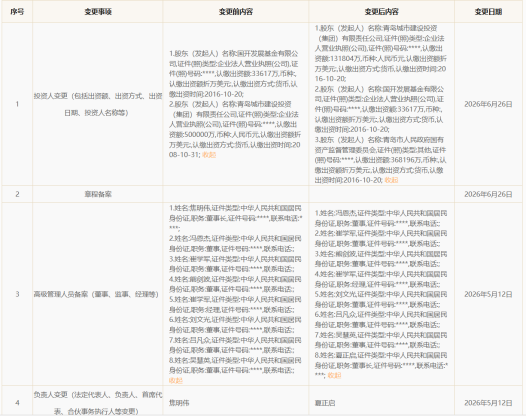Image resolution: width=526 pixels, height=416 pixels.
Task: Click the 章程备案 change item cell
Action: (98, 194)
